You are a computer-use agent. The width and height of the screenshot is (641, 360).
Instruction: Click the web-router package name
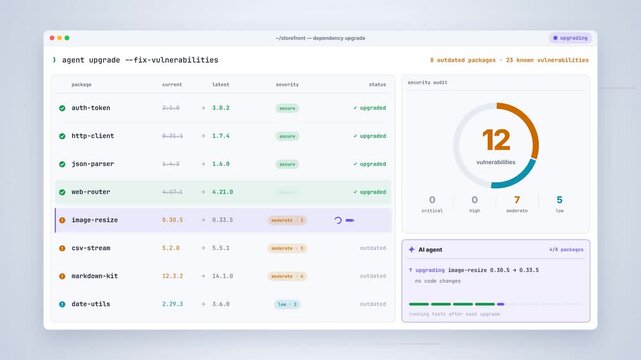[x=91, y=192]
